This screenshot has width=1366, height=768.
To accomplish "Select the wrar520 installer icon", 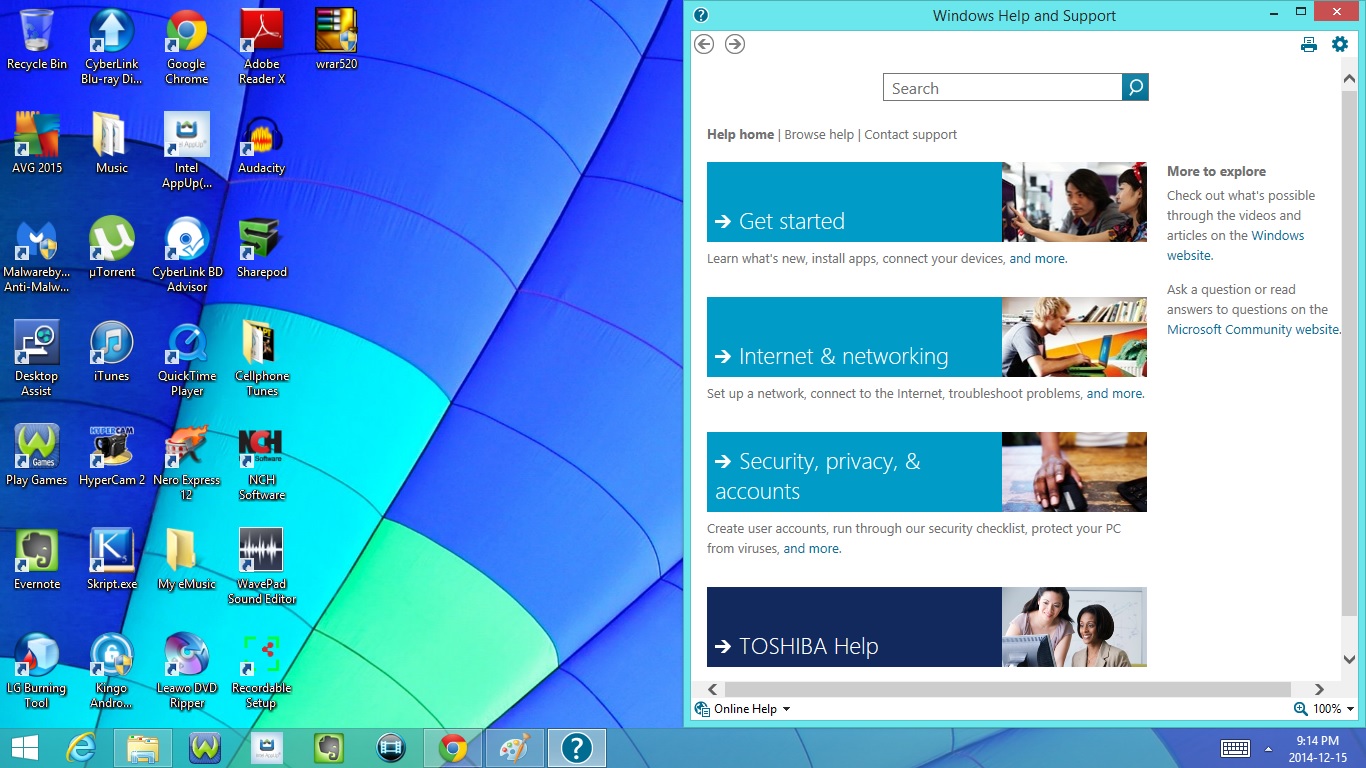I will tap(336, 40).
